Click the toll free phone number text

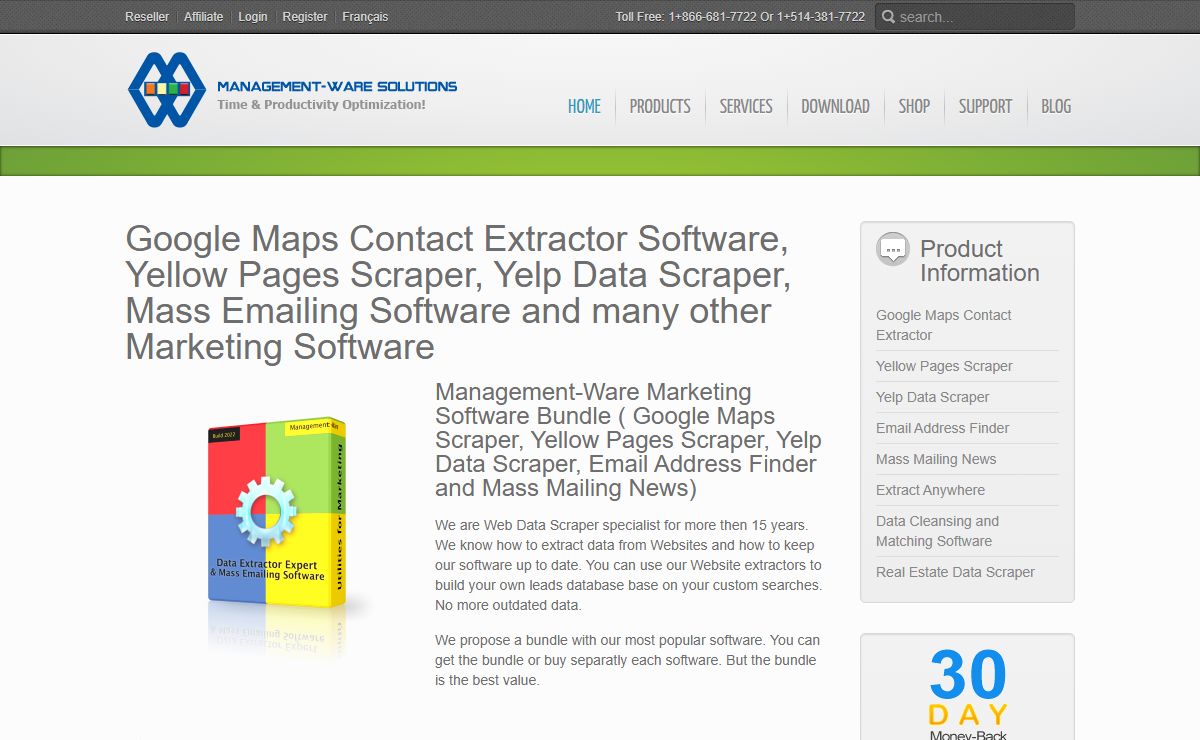740,17
